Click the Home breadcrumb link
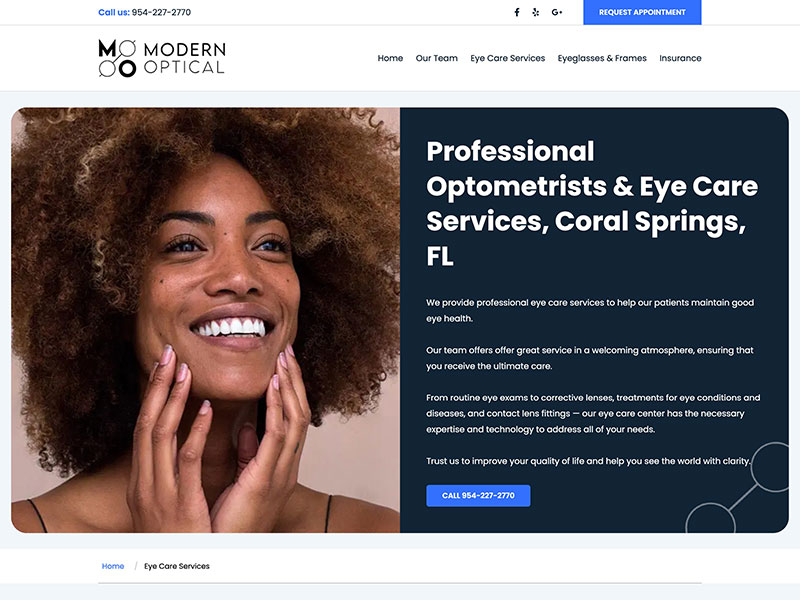Image resolution: width=800 pixels, height=600 pixels. click(113, 566)
